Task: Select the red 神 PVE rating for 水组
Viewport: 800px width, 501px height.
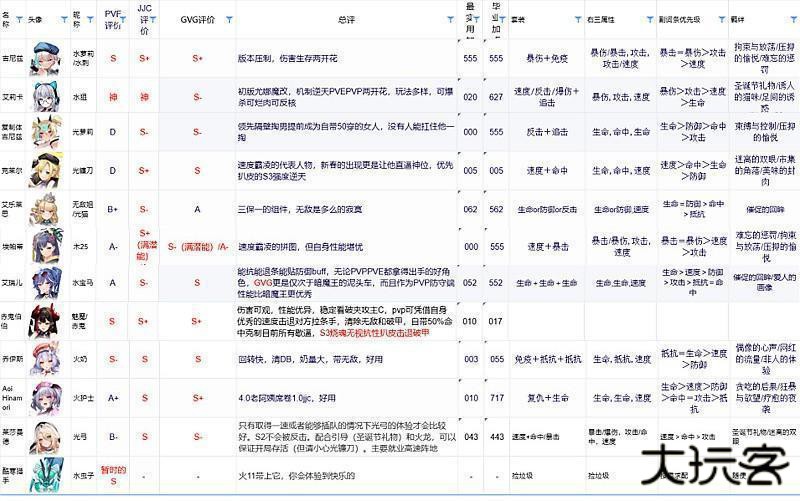Action: coord(113,97)
